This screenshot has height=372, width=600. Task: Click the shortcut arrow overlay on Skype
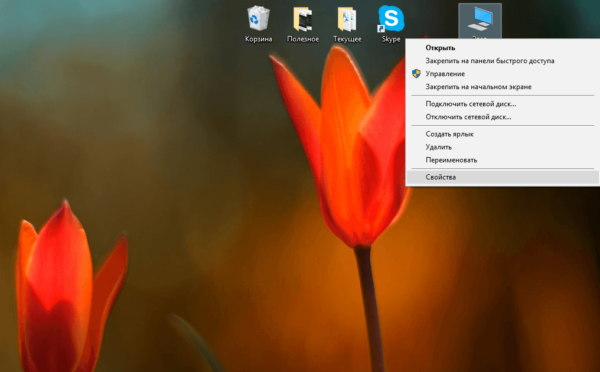tap(381, 29)
